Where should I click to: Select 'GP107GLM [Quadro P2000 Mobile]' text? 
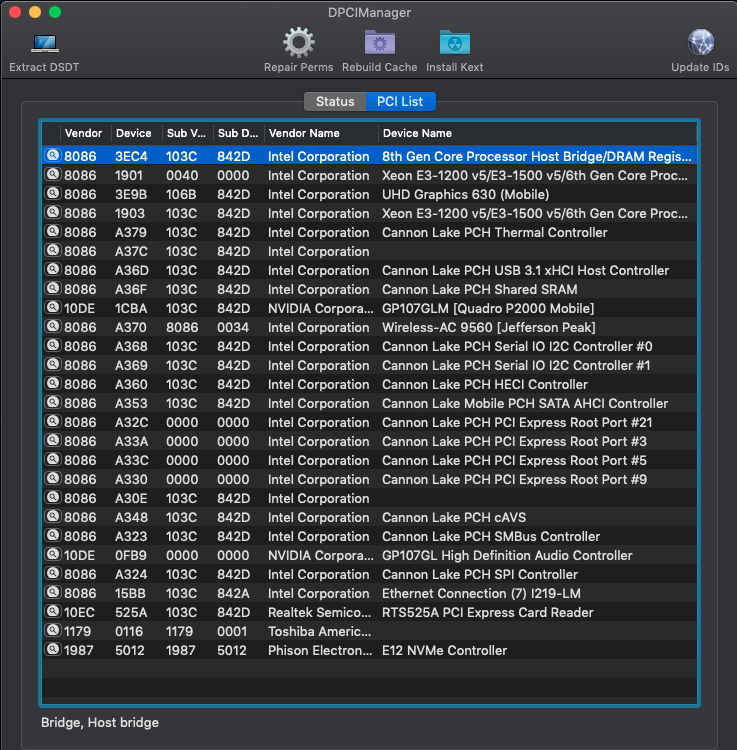click(x=488, y=309)
